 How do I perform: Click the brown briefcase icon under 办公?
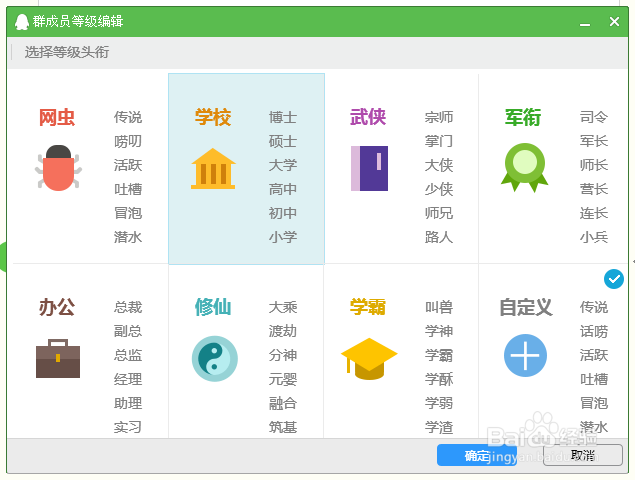pyautogui.click(x=58, y=358)
